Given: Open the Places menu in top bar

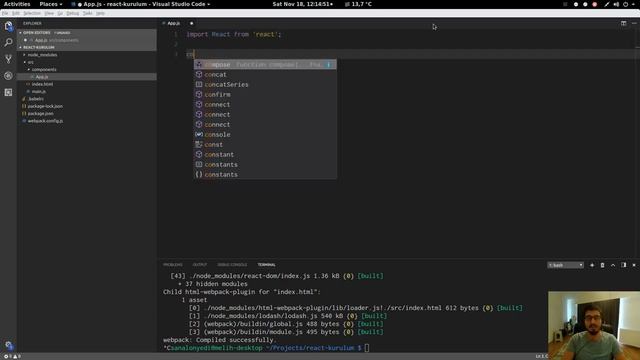Looking at the screenshot, I should coord(51,4).
